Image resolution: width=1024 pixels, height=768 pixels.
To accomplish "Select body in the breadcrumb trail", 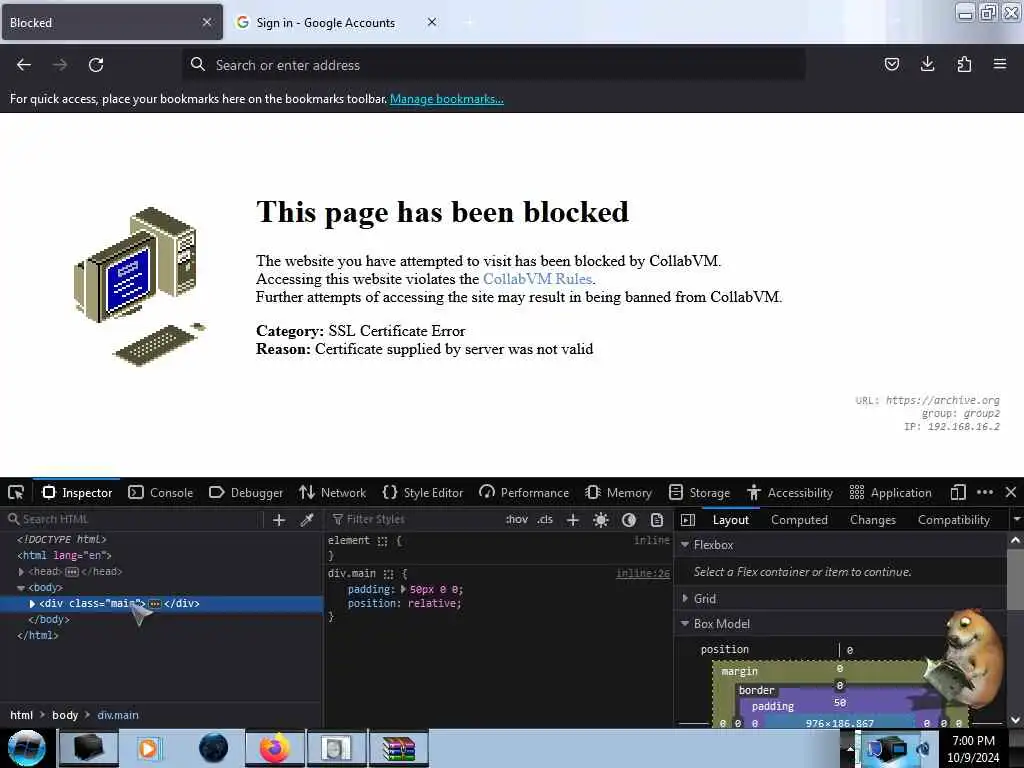I will pos(65,715).
